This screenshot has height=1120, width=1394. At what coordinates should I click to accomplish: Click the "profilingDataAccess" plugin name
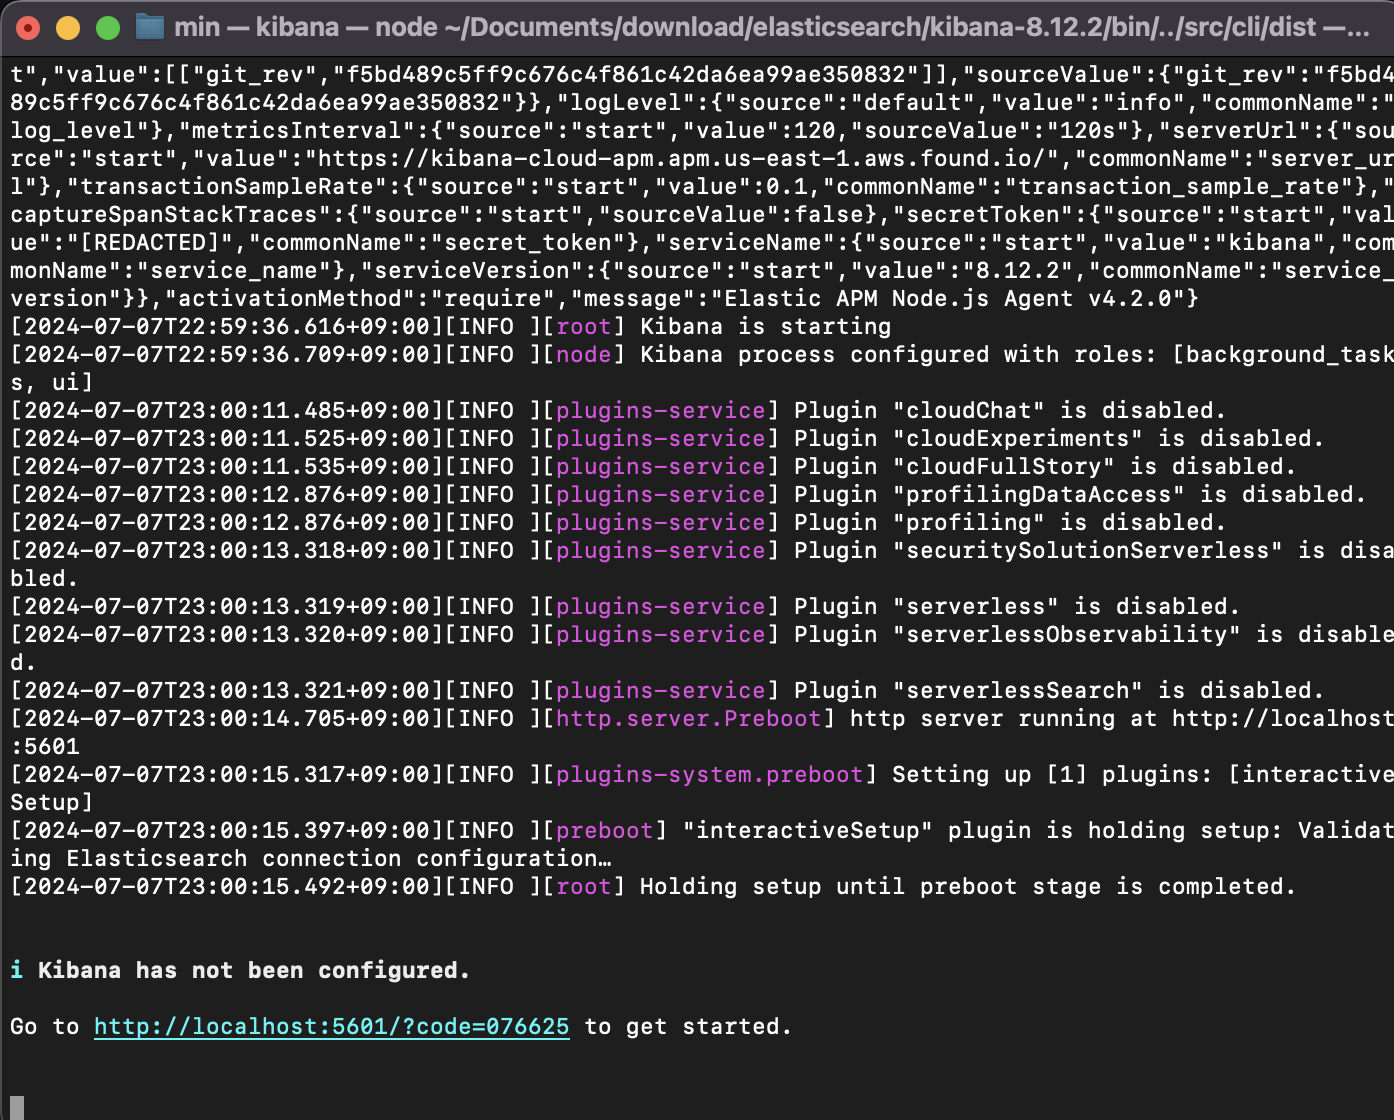[1038, 495]
